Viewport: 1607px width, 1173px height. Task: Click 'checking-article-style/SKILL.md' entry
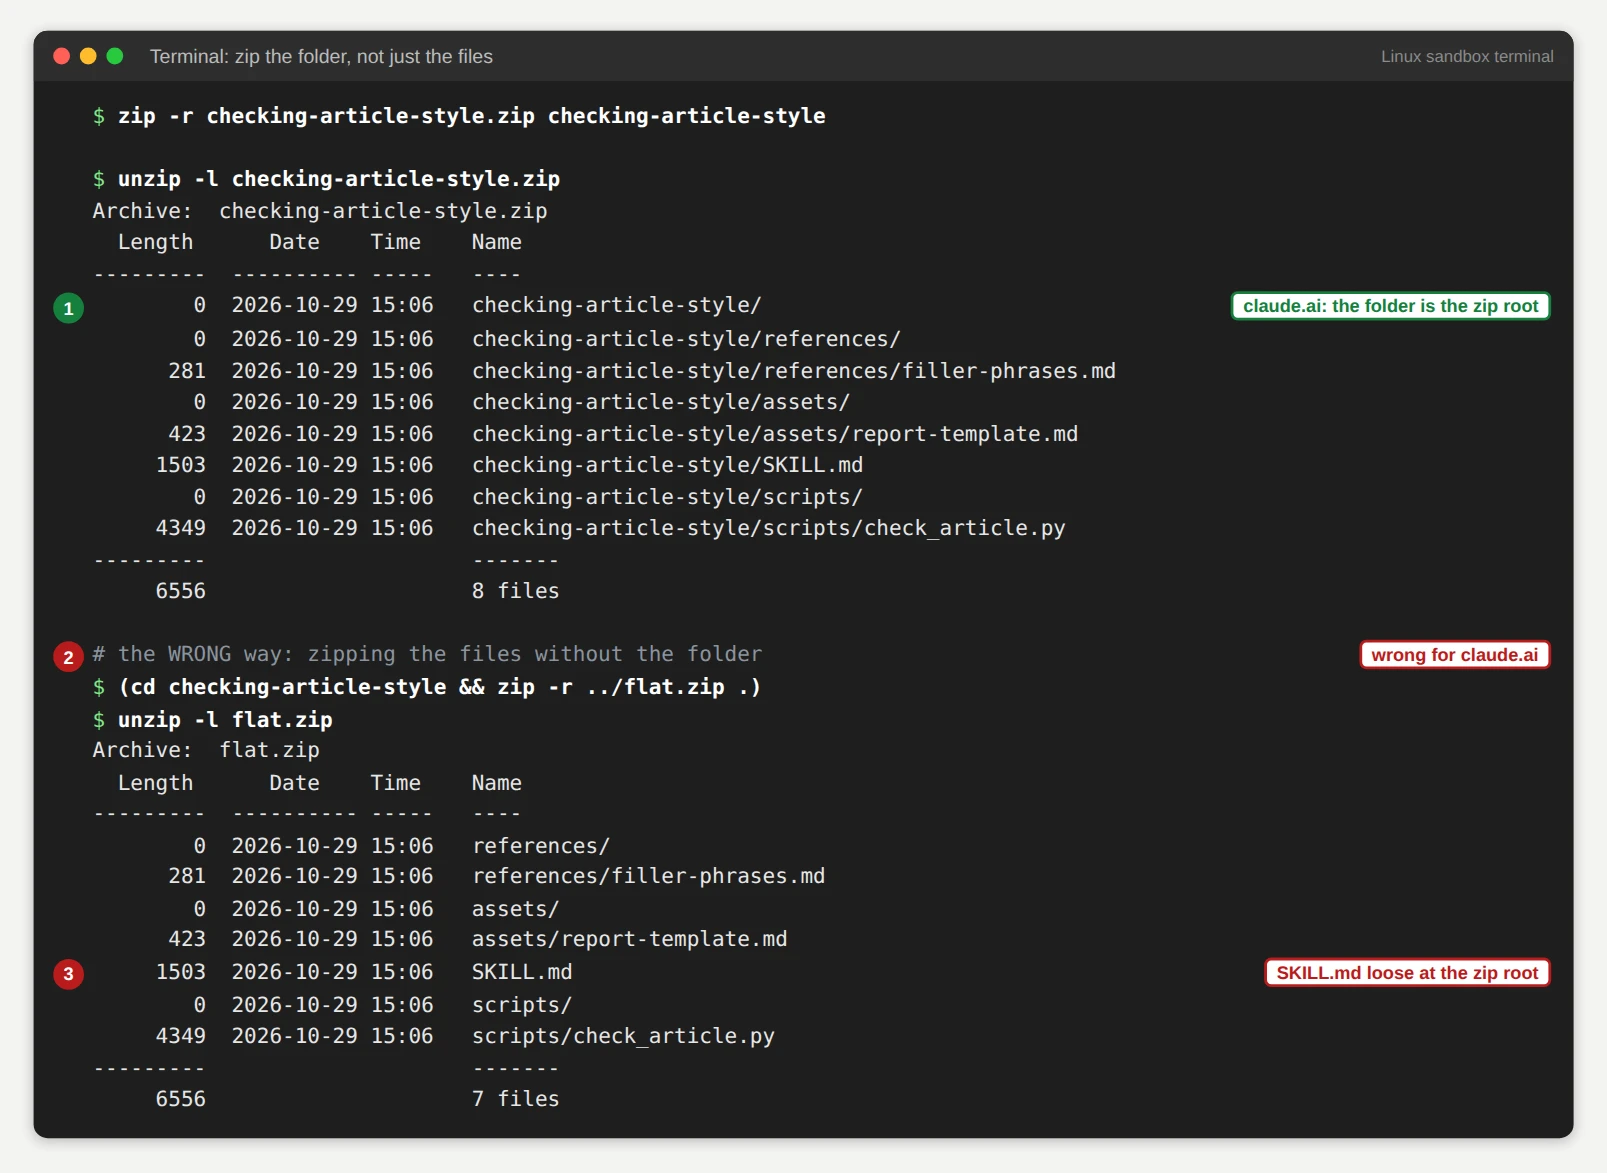667,465
